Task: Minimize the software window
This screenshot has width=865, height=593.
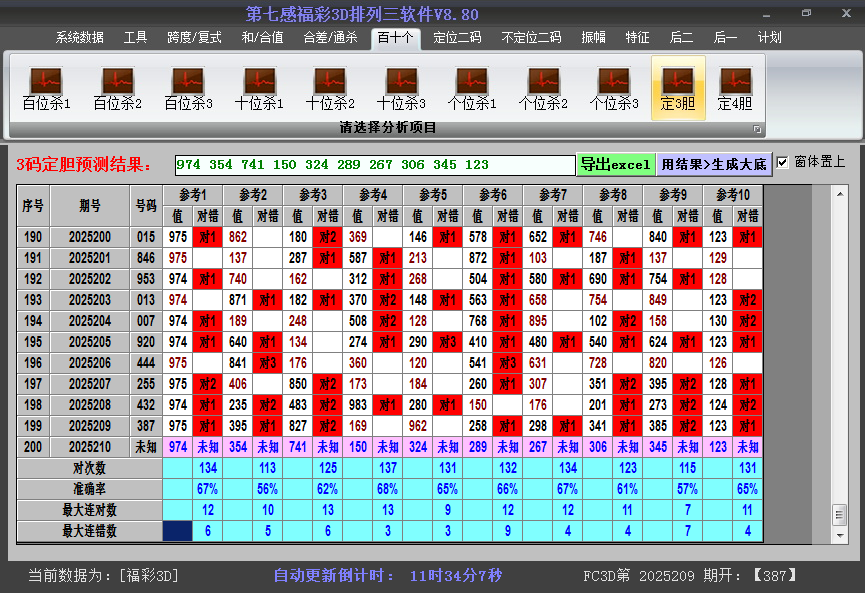Action: 767,14
